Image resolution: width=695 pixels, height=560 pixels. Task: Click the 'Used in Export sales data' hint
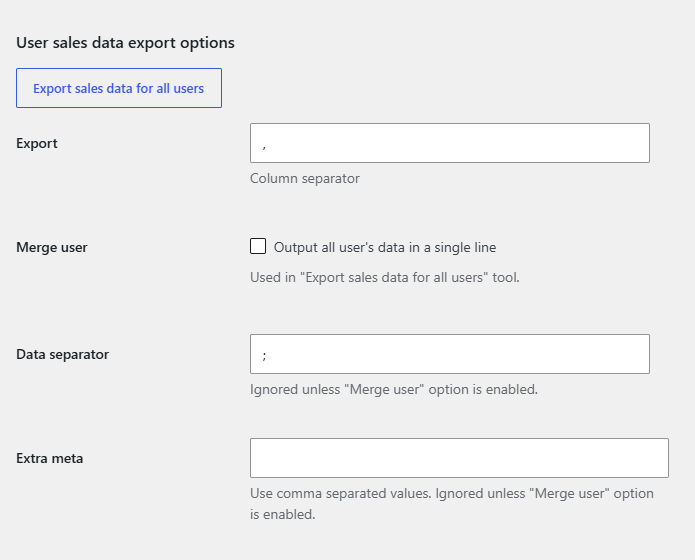pyautogui.click(x=385, y=277)
